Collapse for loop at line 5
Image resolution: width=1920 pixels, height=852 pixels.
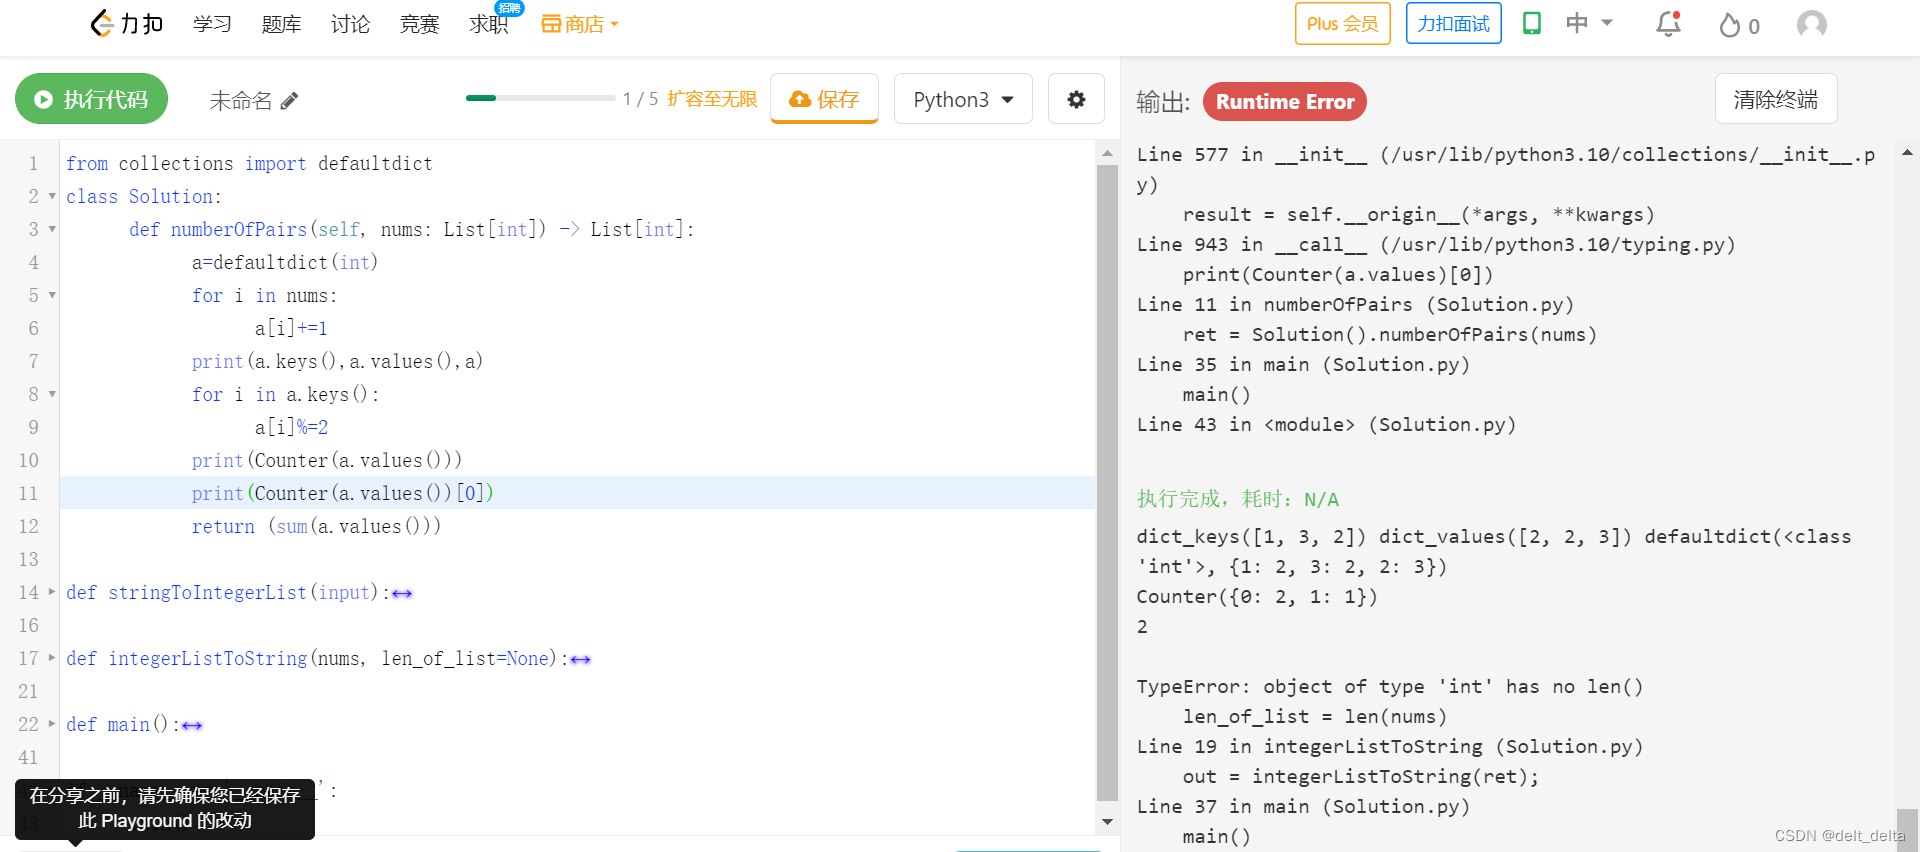tap(52, 295)
